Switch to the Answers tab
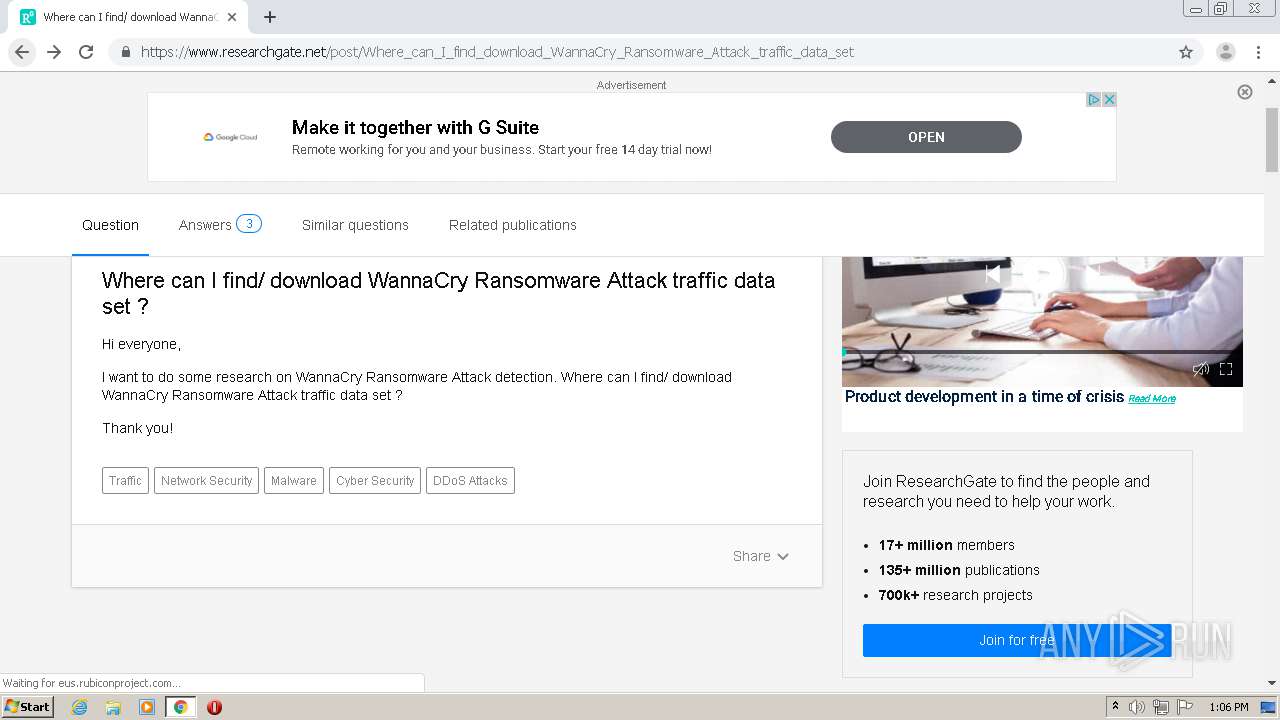Viewport: 1280px width, 720px height. coord(220,224)
